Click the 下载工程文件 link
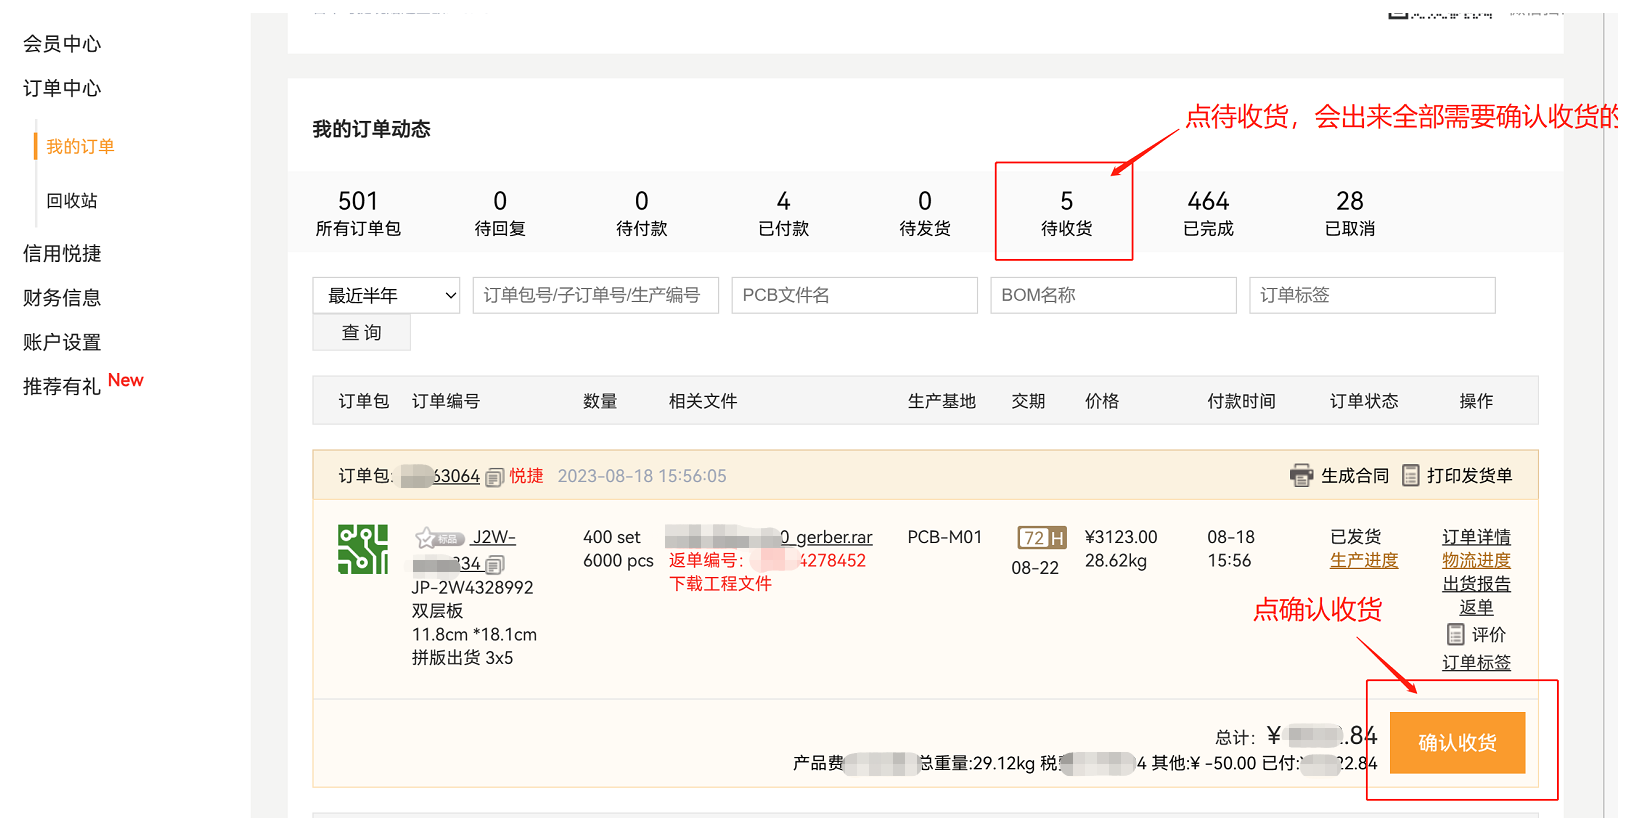The image size is (1630, 834). [720, 584]
